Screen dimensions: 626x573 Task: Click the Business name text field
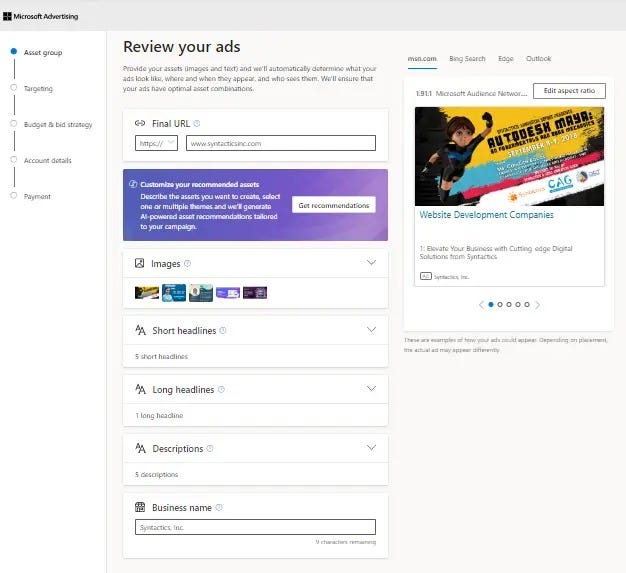click(x=255, y=527)
